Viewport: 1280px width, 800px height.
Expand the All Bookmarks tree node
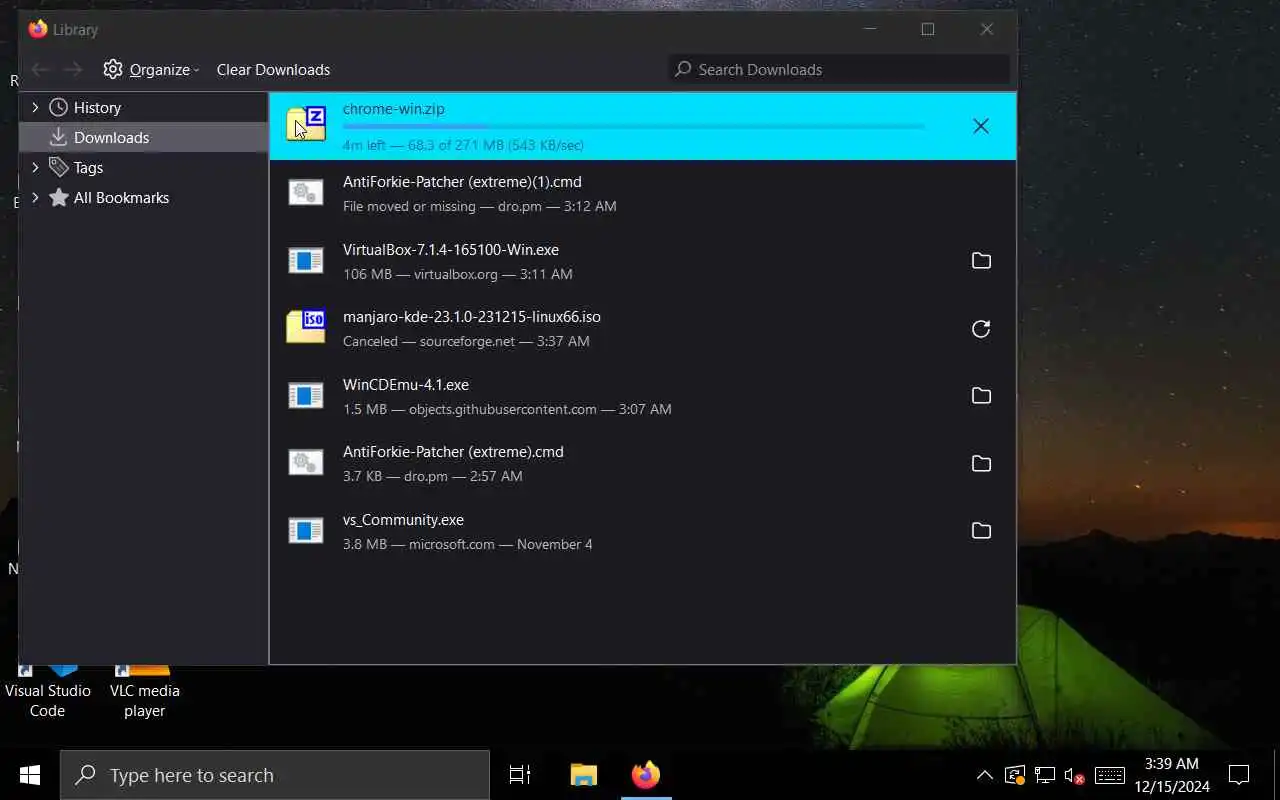pyautogui.click(x=35, y=197)
